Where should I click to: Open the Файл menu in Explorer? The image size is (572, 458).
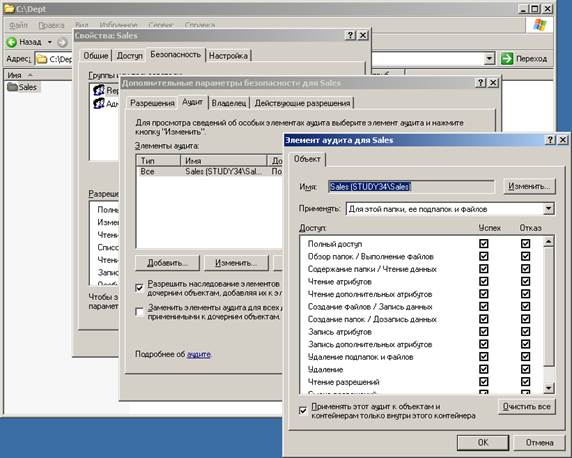[x=19, y=25]
